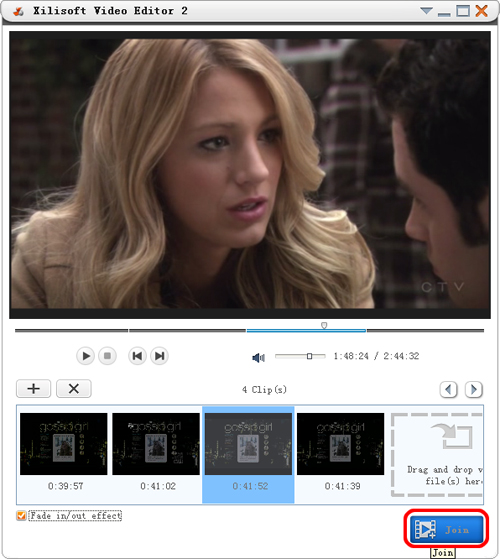Viewport: 500px width, 559px height.
Task: Select the highlighted 0:41:52 clip
Action: 248,455
